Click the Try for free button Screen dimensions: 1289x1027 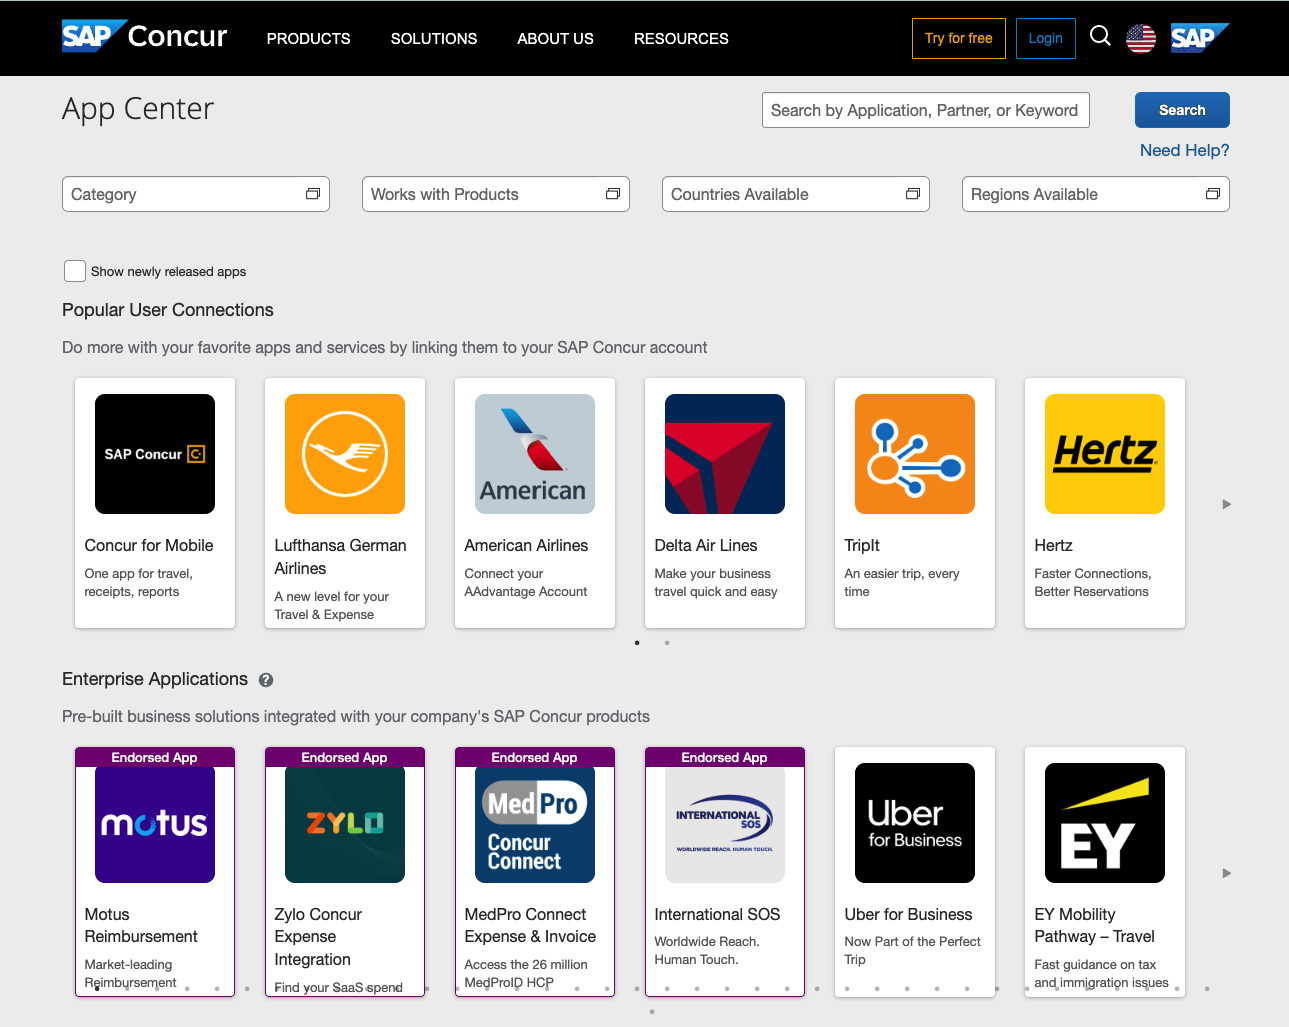(x=958, y=38)
